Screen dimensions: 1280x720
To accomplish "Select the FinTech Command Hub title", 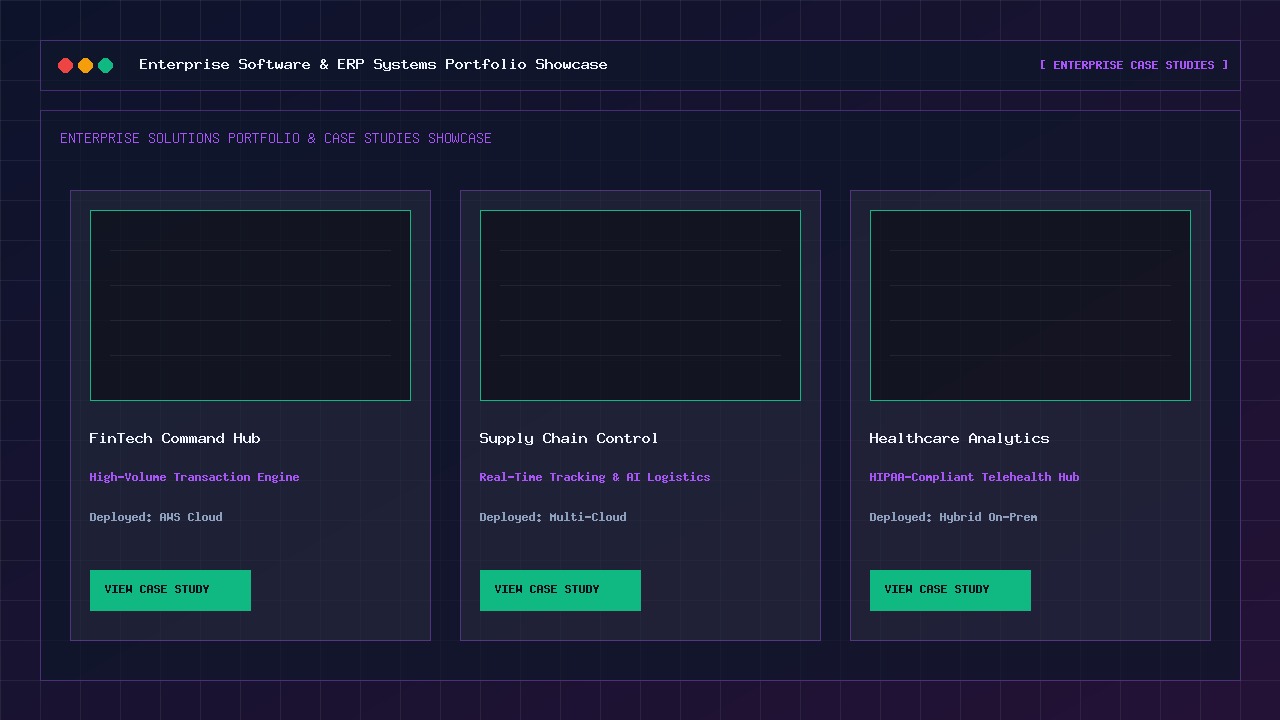I will click(175, 438).
